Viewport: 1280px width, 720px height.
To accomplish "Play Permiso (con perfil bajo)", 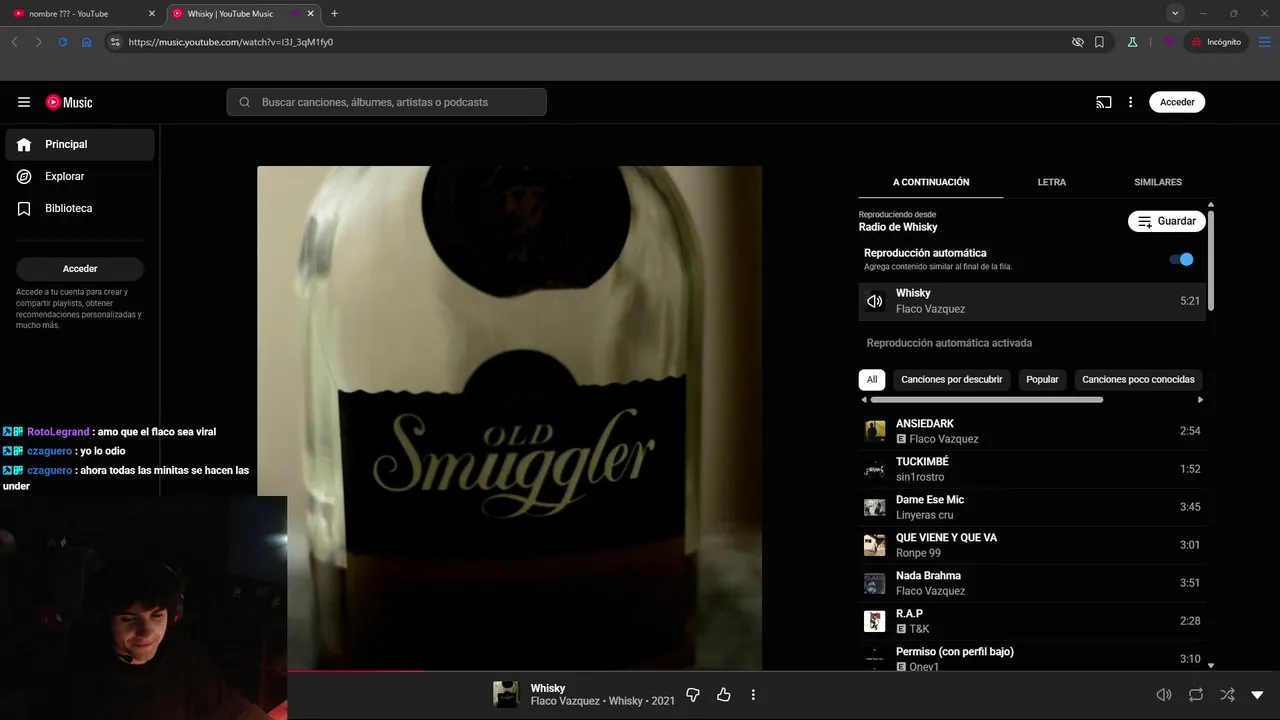I will point(1032,658).
